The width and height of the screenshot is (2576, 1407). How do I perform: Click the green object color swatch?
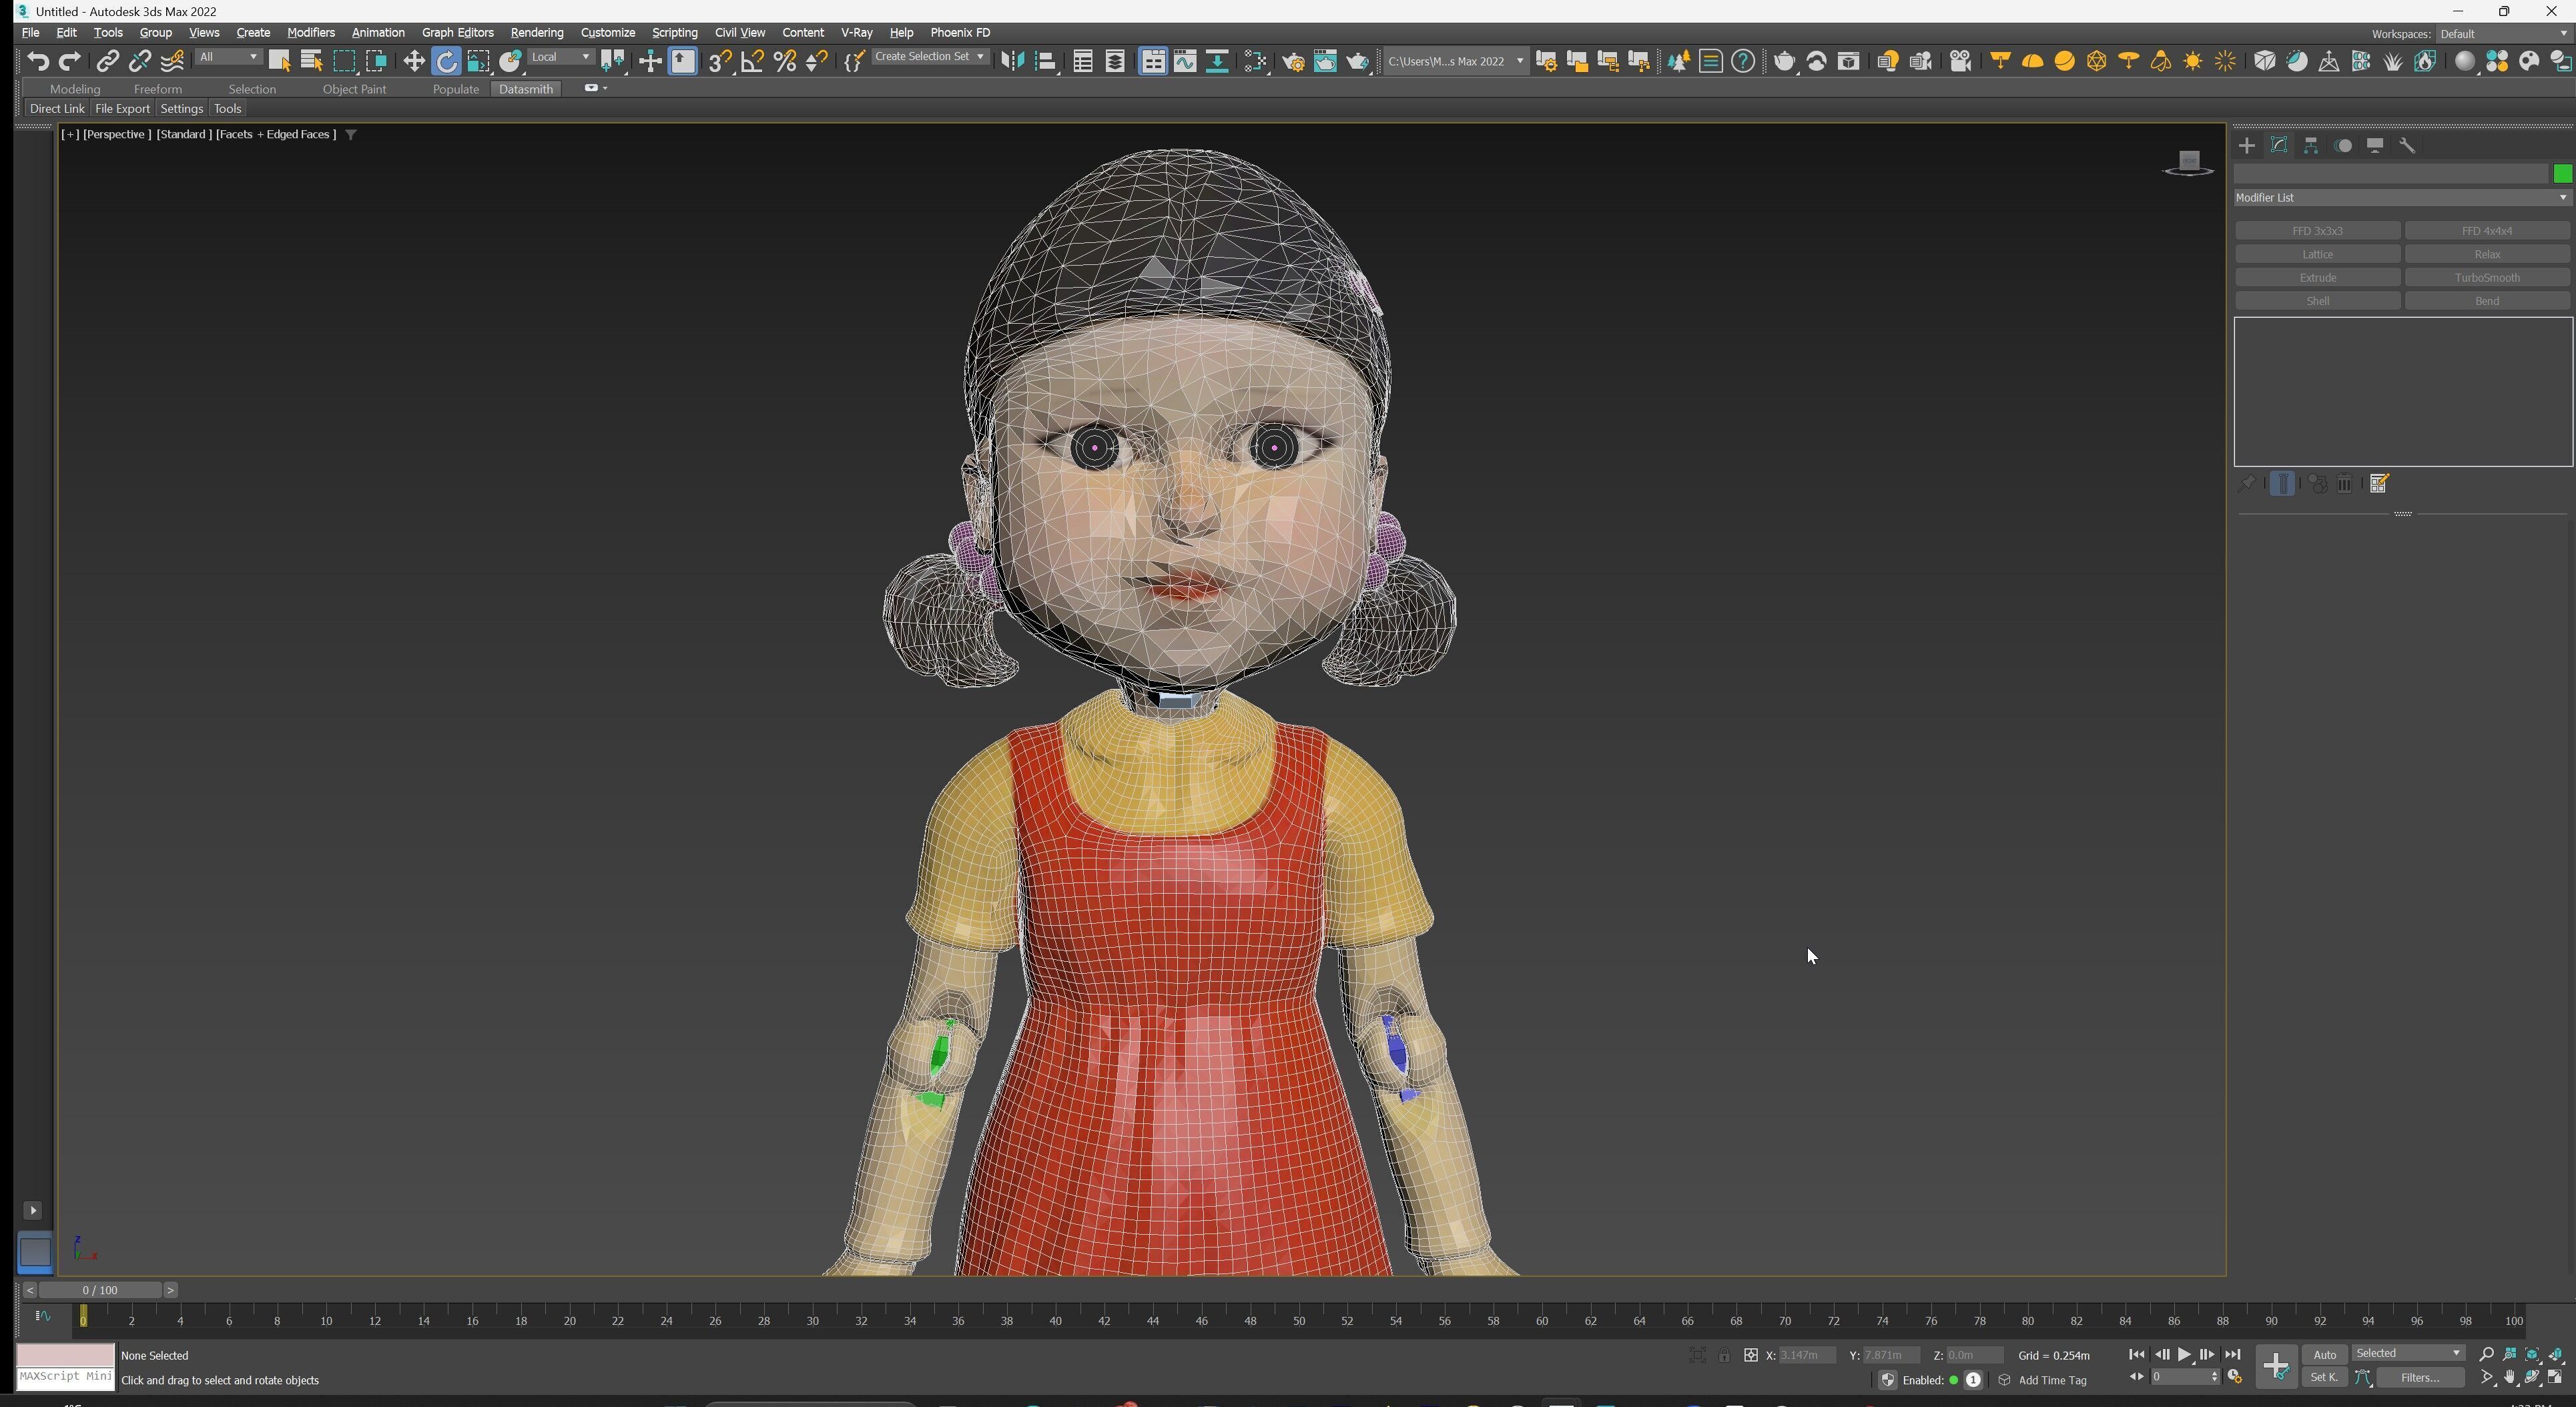2562,174
